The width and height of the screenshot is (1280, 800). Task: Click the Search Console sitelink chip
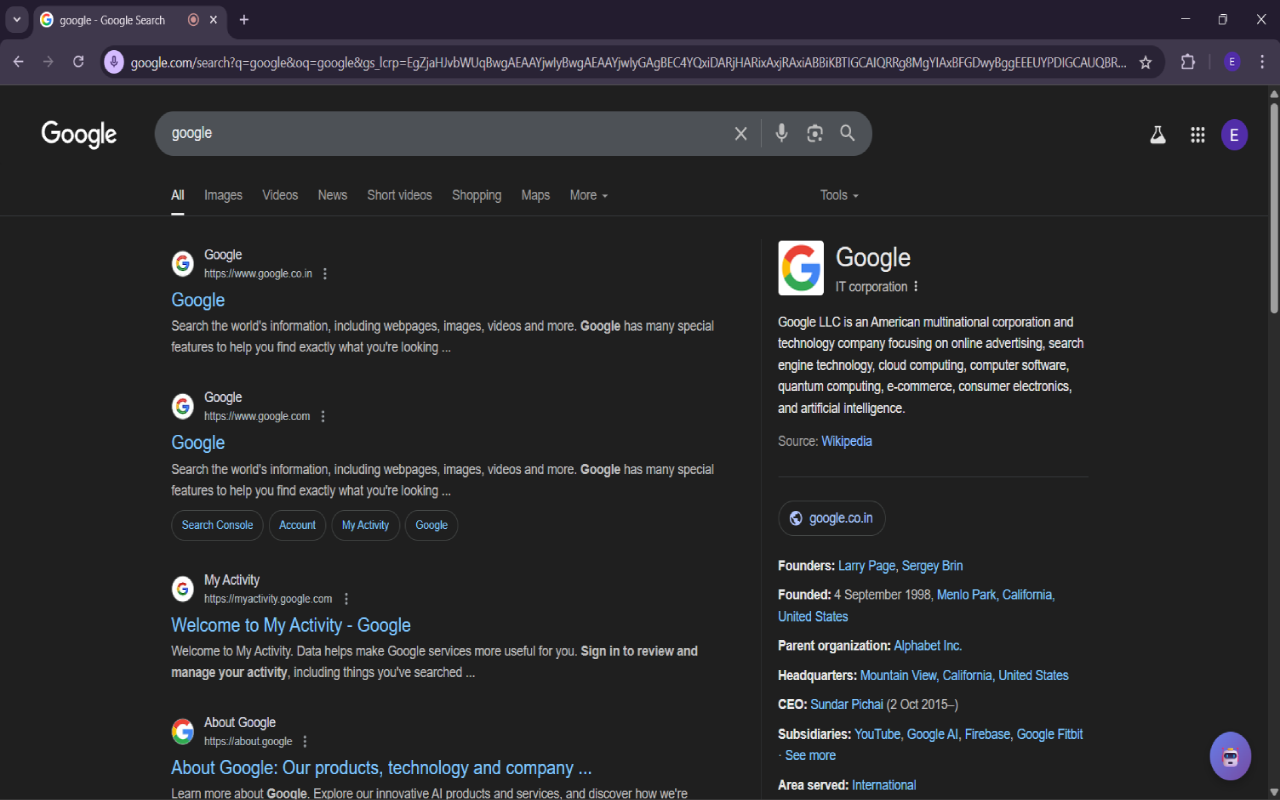(217, 525)
